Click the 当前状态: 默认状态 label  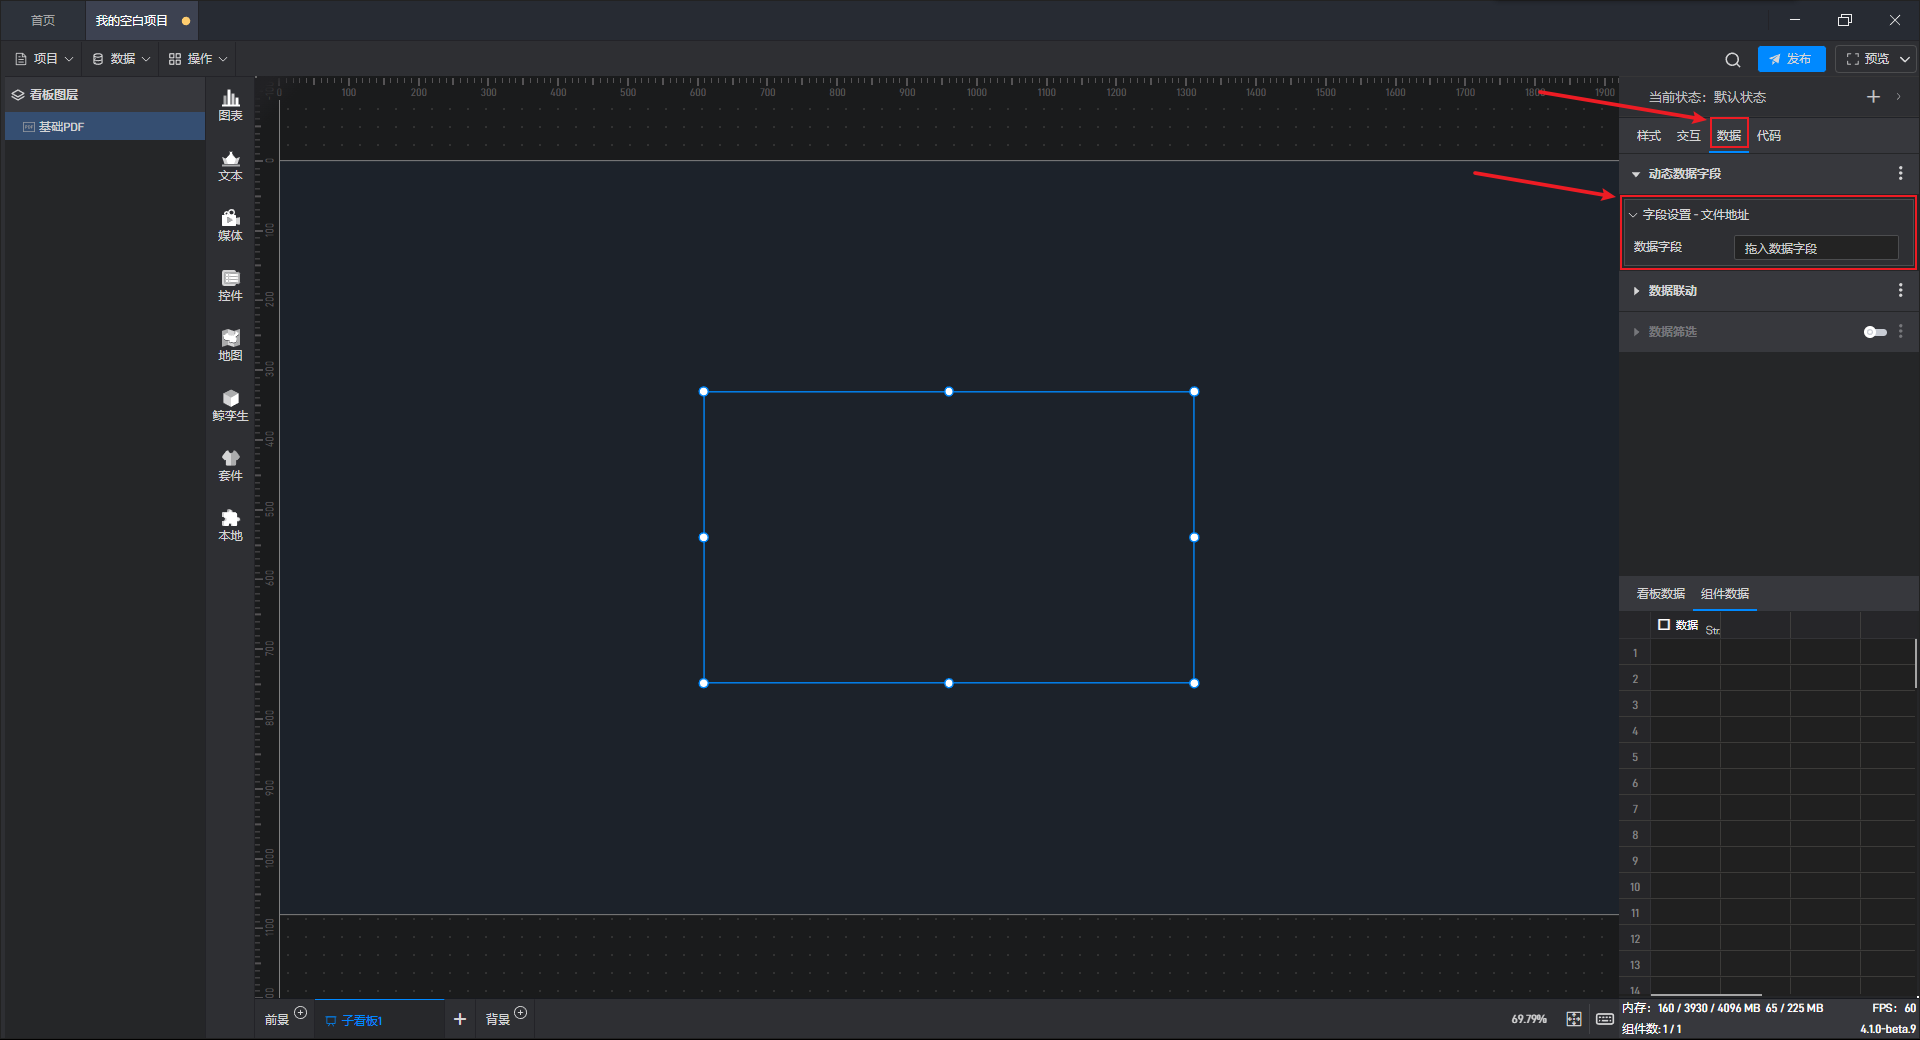coord(1707,97)
